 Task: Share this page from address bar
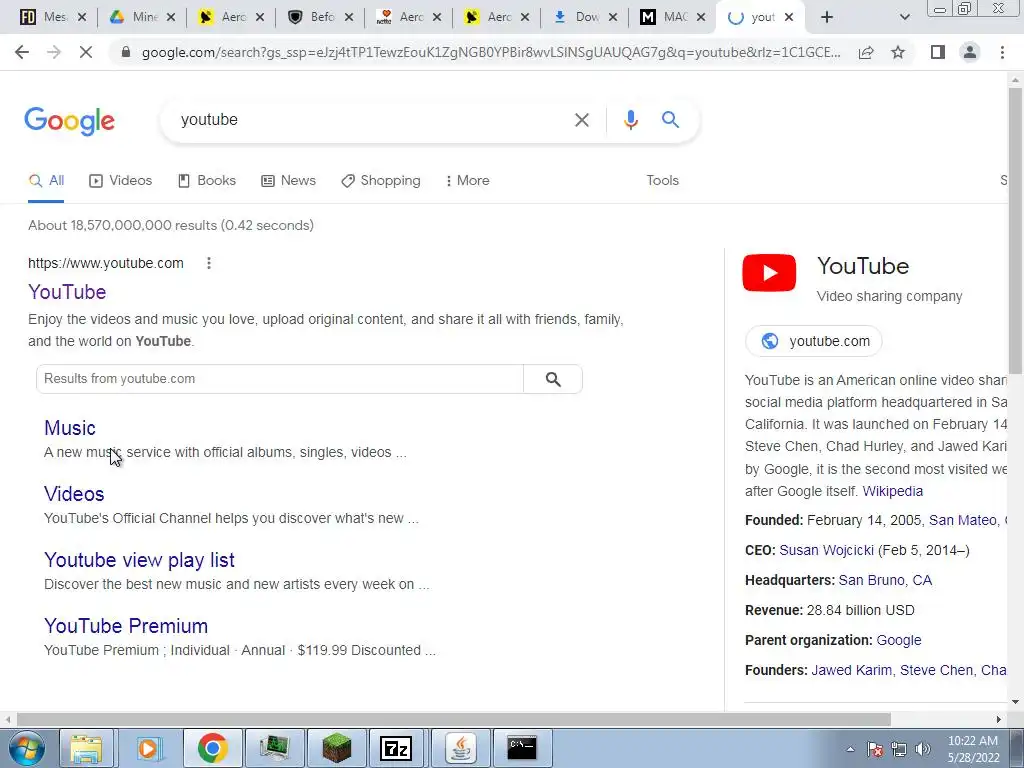point(866,52)
